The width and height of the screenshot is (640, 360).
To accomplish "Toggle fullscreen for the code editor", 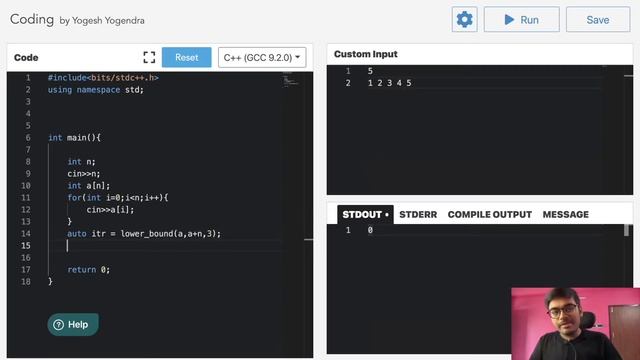I will tap(149, 57).
